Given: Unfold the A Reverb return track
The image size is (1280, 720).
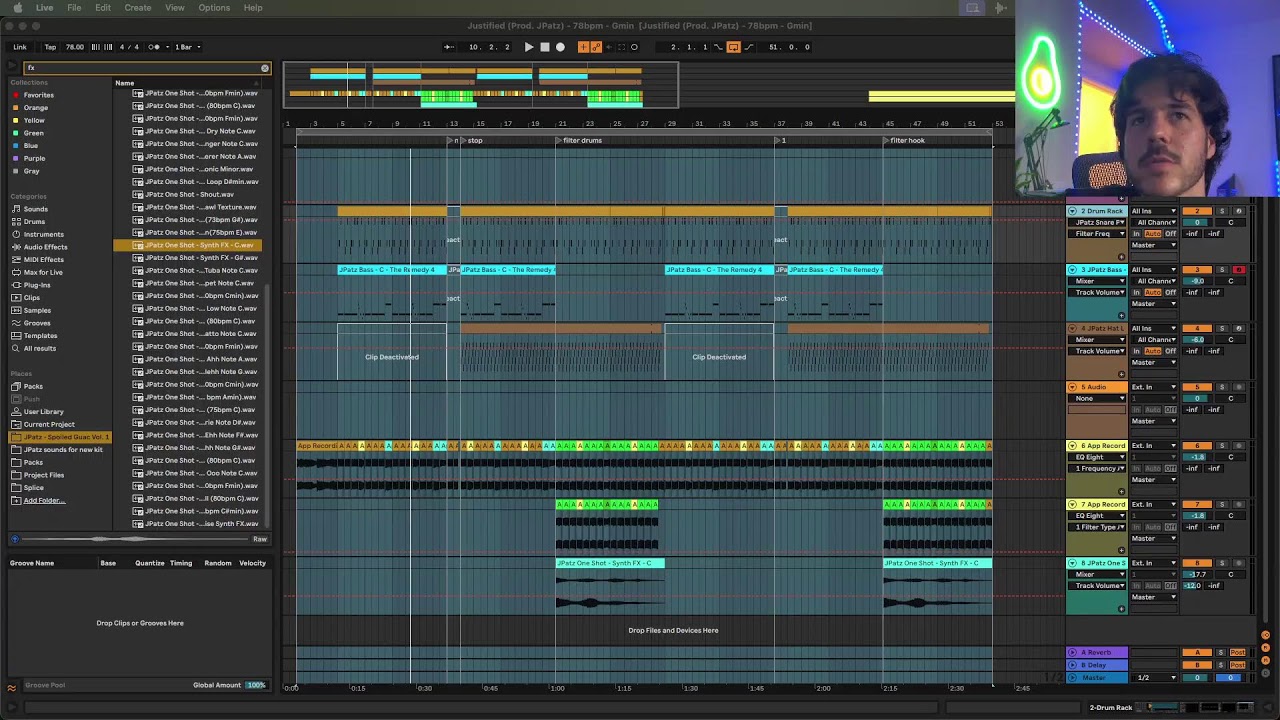Looking at the screenshot, I should tap(1073, 653).
